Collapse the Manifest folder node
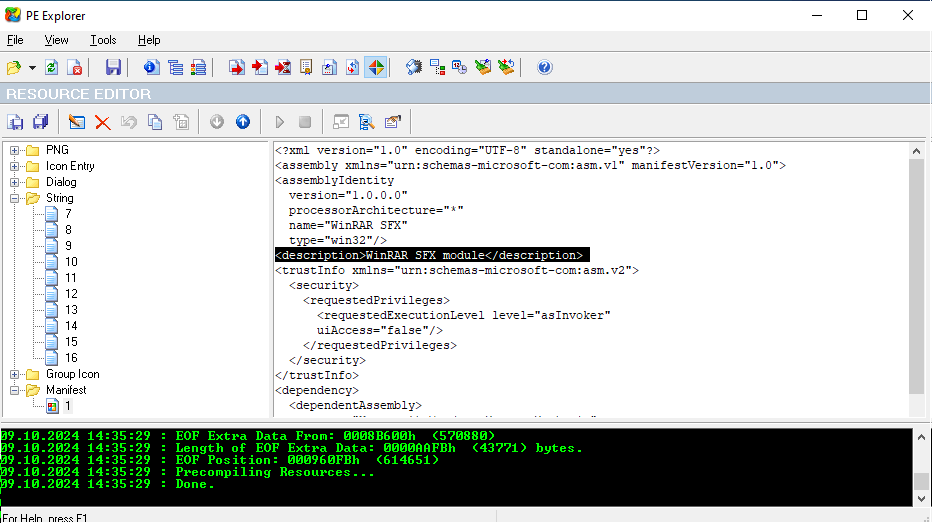 click(x=14, y=390)
